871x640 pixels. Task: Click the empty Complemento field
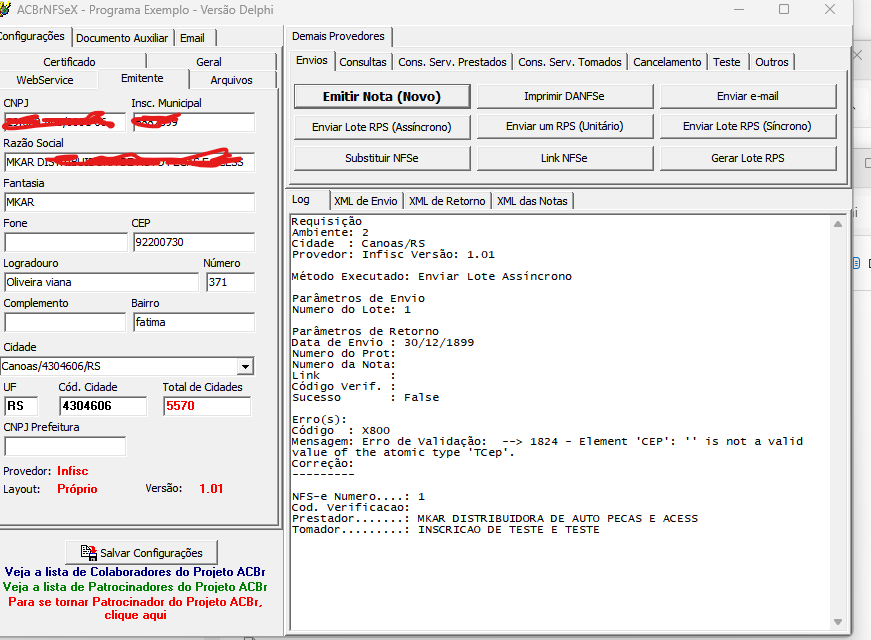coord(65,322)
